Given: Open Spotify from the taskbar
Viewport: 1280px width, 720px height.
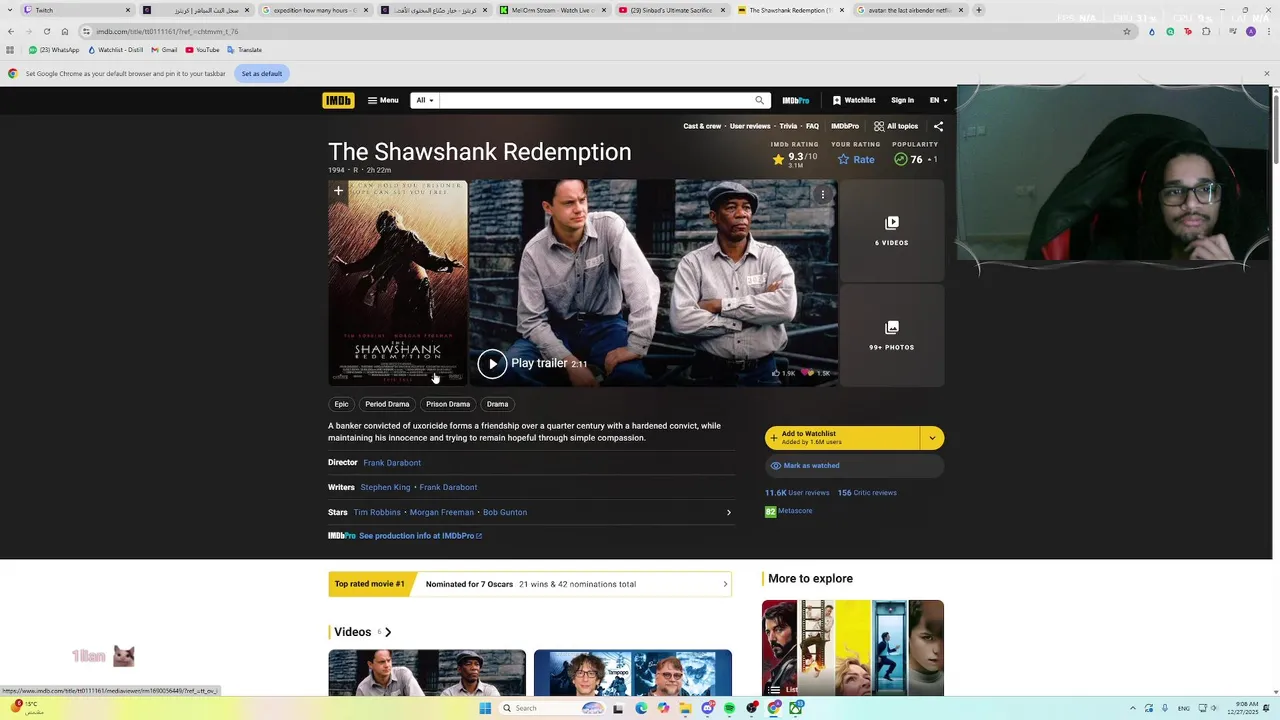Looking at the screenshot, I should tap(730, 708).
